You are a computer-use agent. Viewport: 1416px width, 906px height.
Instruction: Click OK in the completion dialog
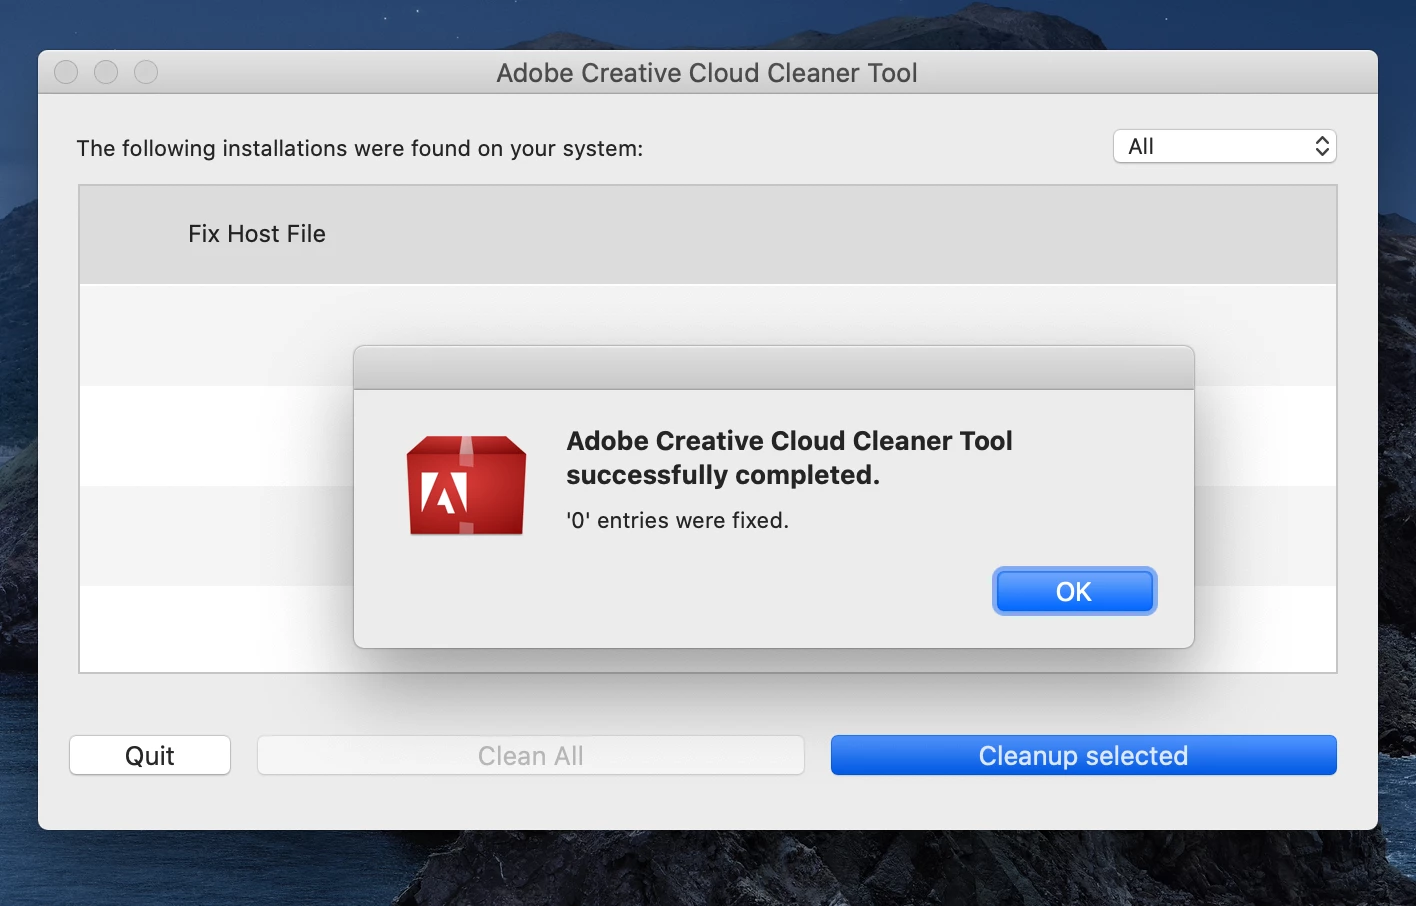tap(1074, 591)
